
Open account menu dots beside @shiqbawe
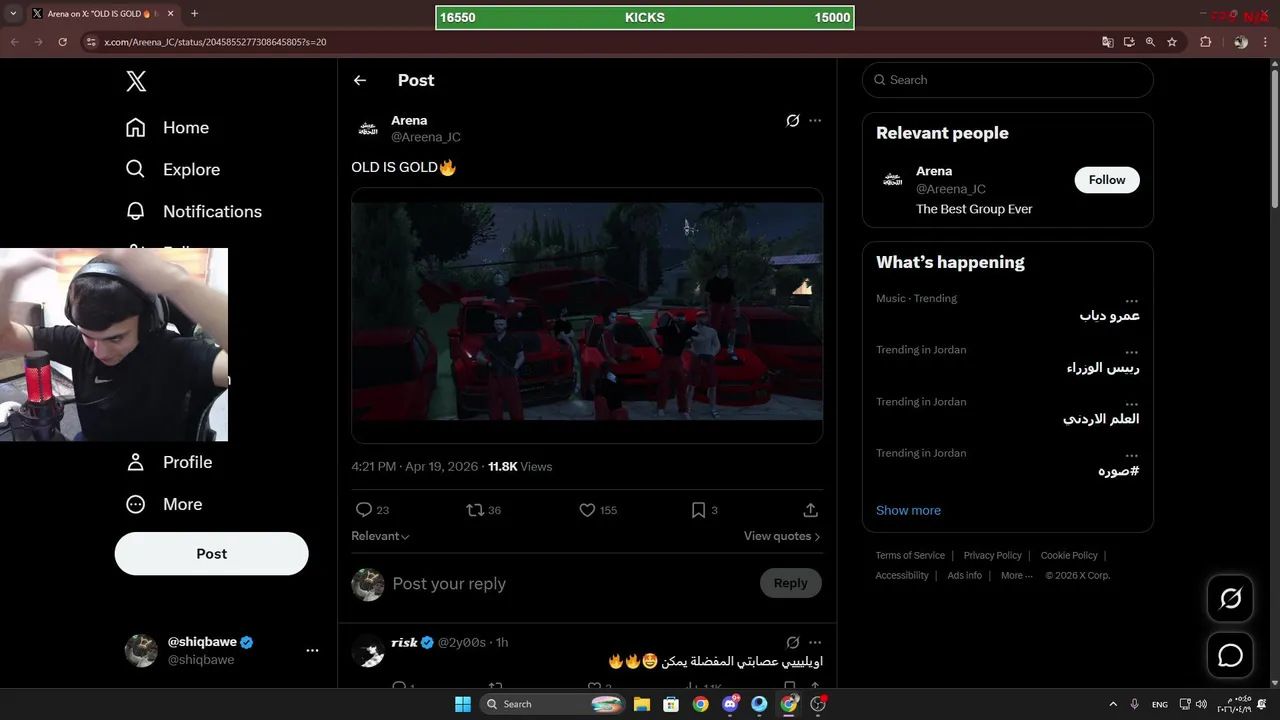[312, 650]
